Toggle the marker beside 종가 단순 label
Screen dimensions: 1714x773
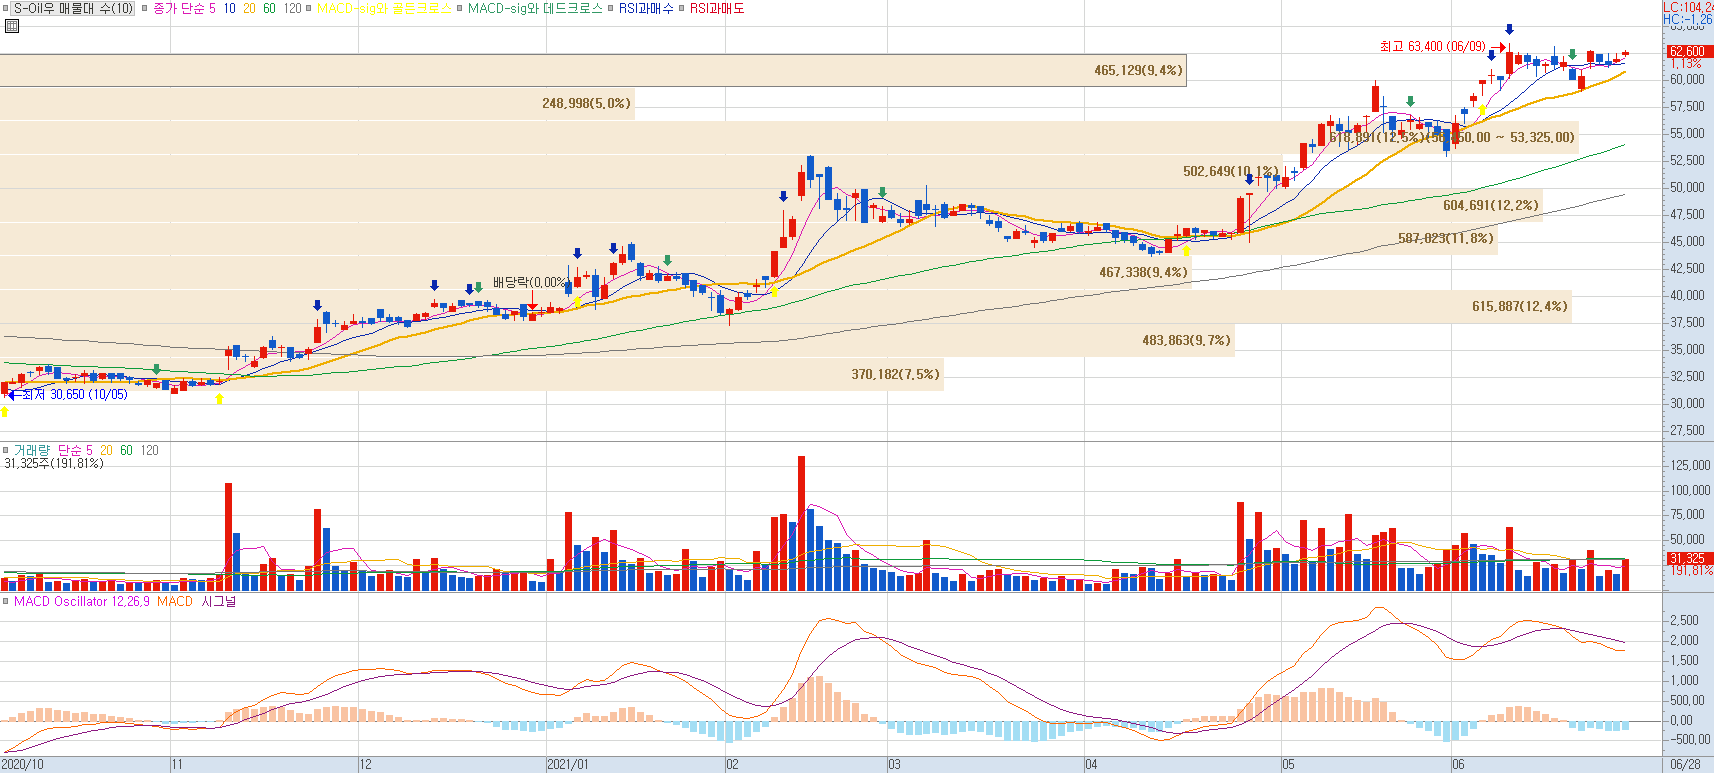pyautogui.click(x=145, y=8)
